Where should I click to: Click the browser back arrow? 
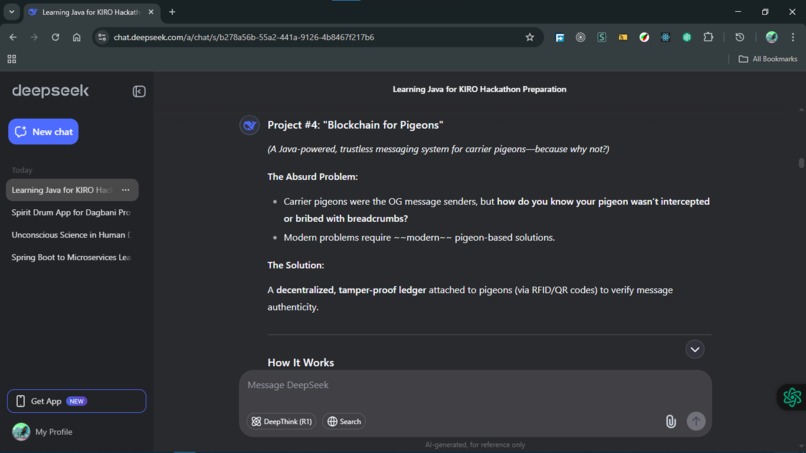click(x=13, y=37)
